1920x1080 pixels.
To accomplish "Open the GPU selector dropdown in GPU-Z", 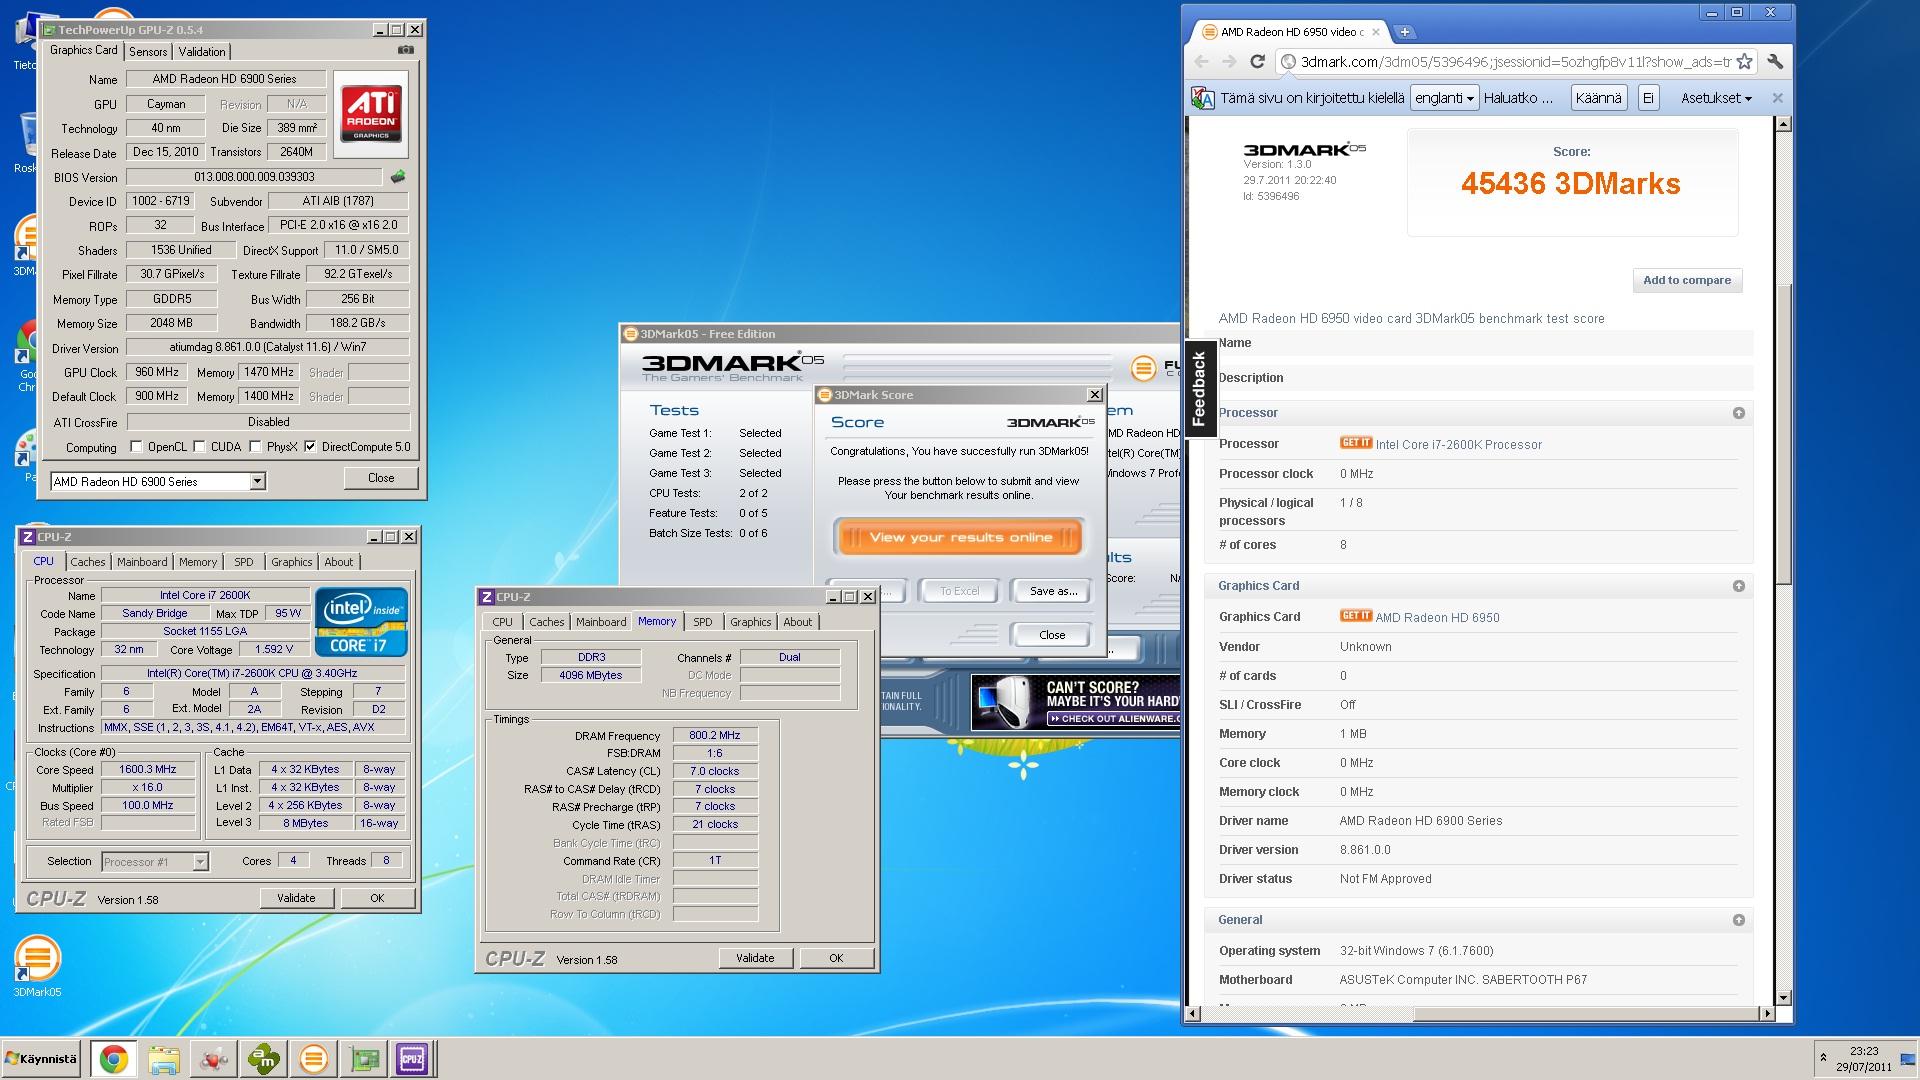I will (x=257, y=482).
